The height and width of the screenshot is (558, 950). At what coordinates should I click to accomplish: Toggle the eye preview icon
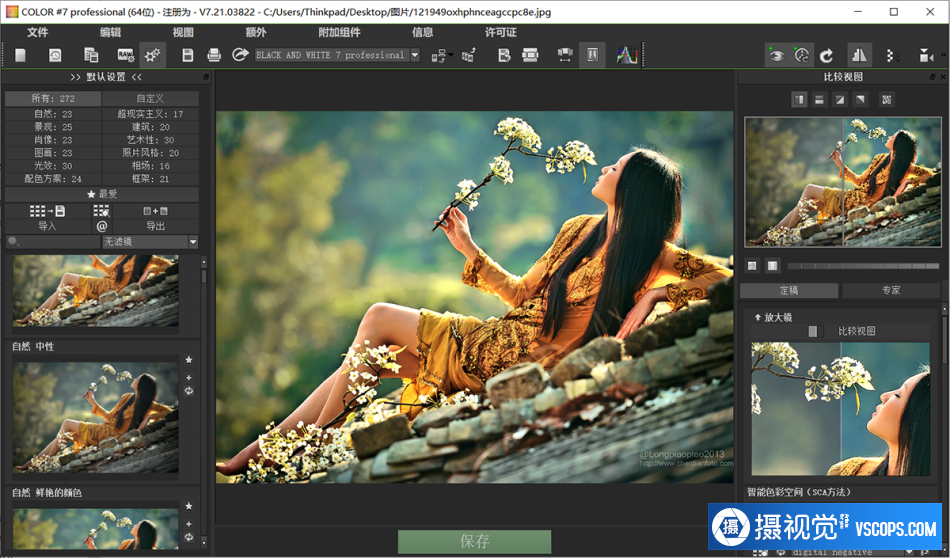pos(776,55)
